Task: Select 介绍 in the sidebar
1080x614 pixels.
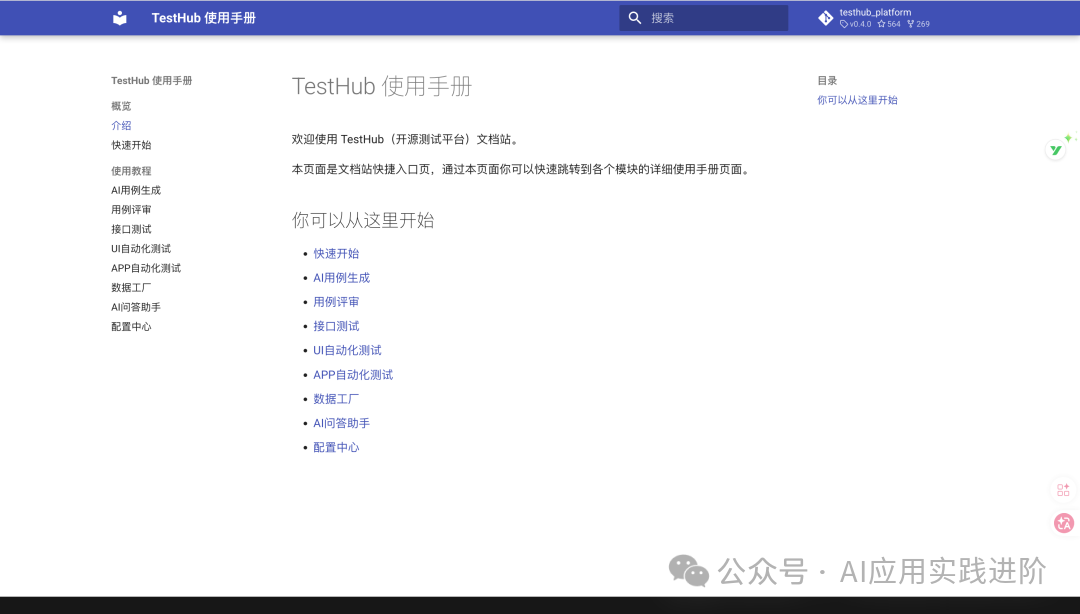Action: point(121,125)
